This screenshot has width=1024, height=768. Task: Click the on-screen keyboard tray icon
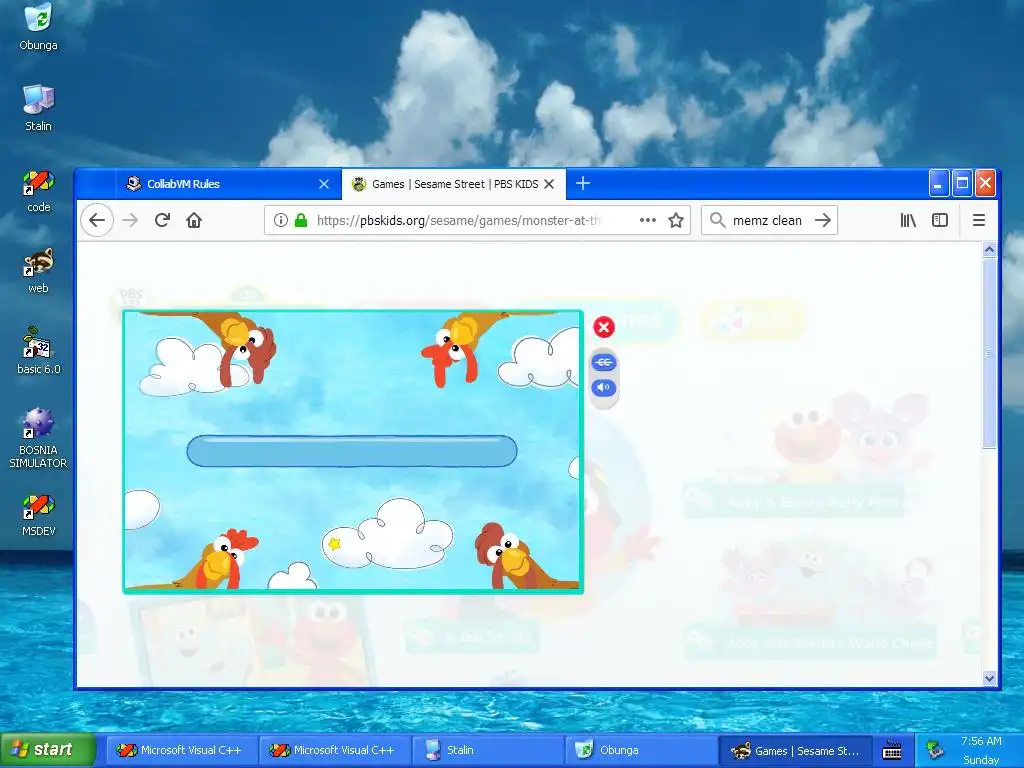point(892,751)
